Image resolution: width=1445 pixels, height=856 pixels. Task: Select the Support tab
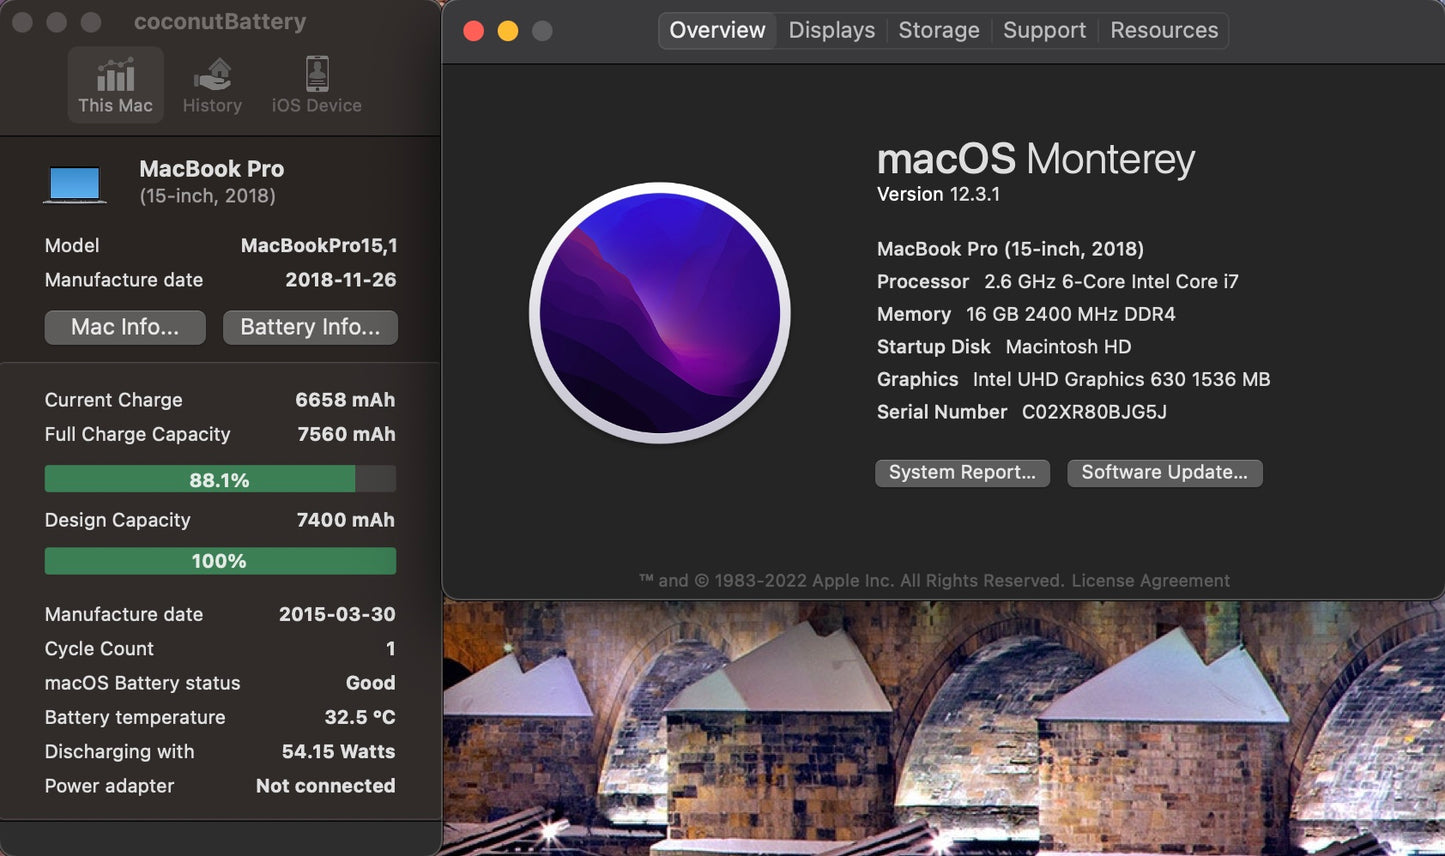click(1044, 30)
